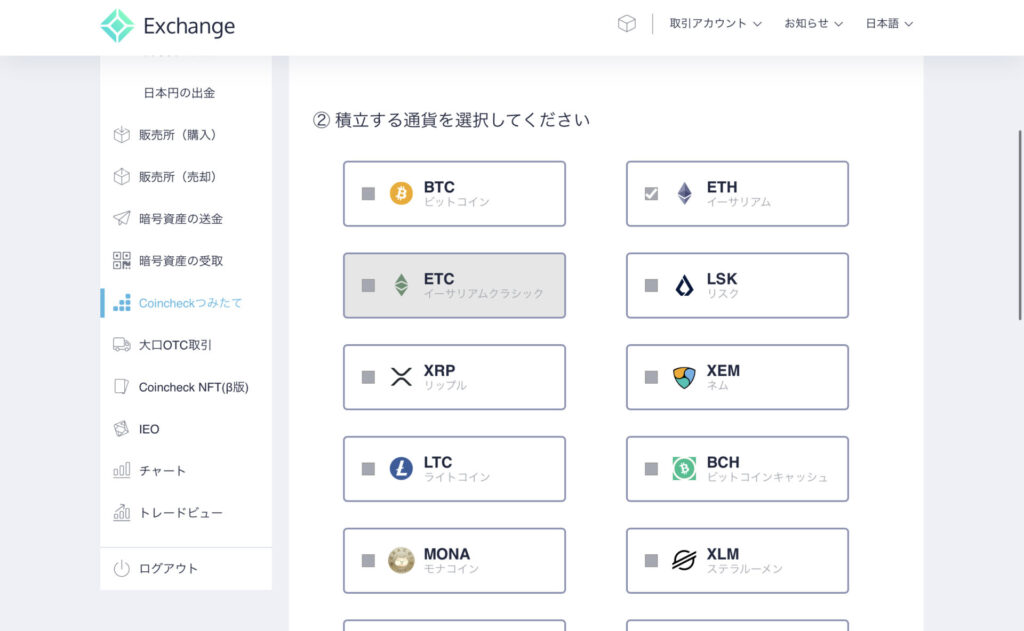
Task: Expand the お知らせ dropdown menu
Action: point(814,24)
